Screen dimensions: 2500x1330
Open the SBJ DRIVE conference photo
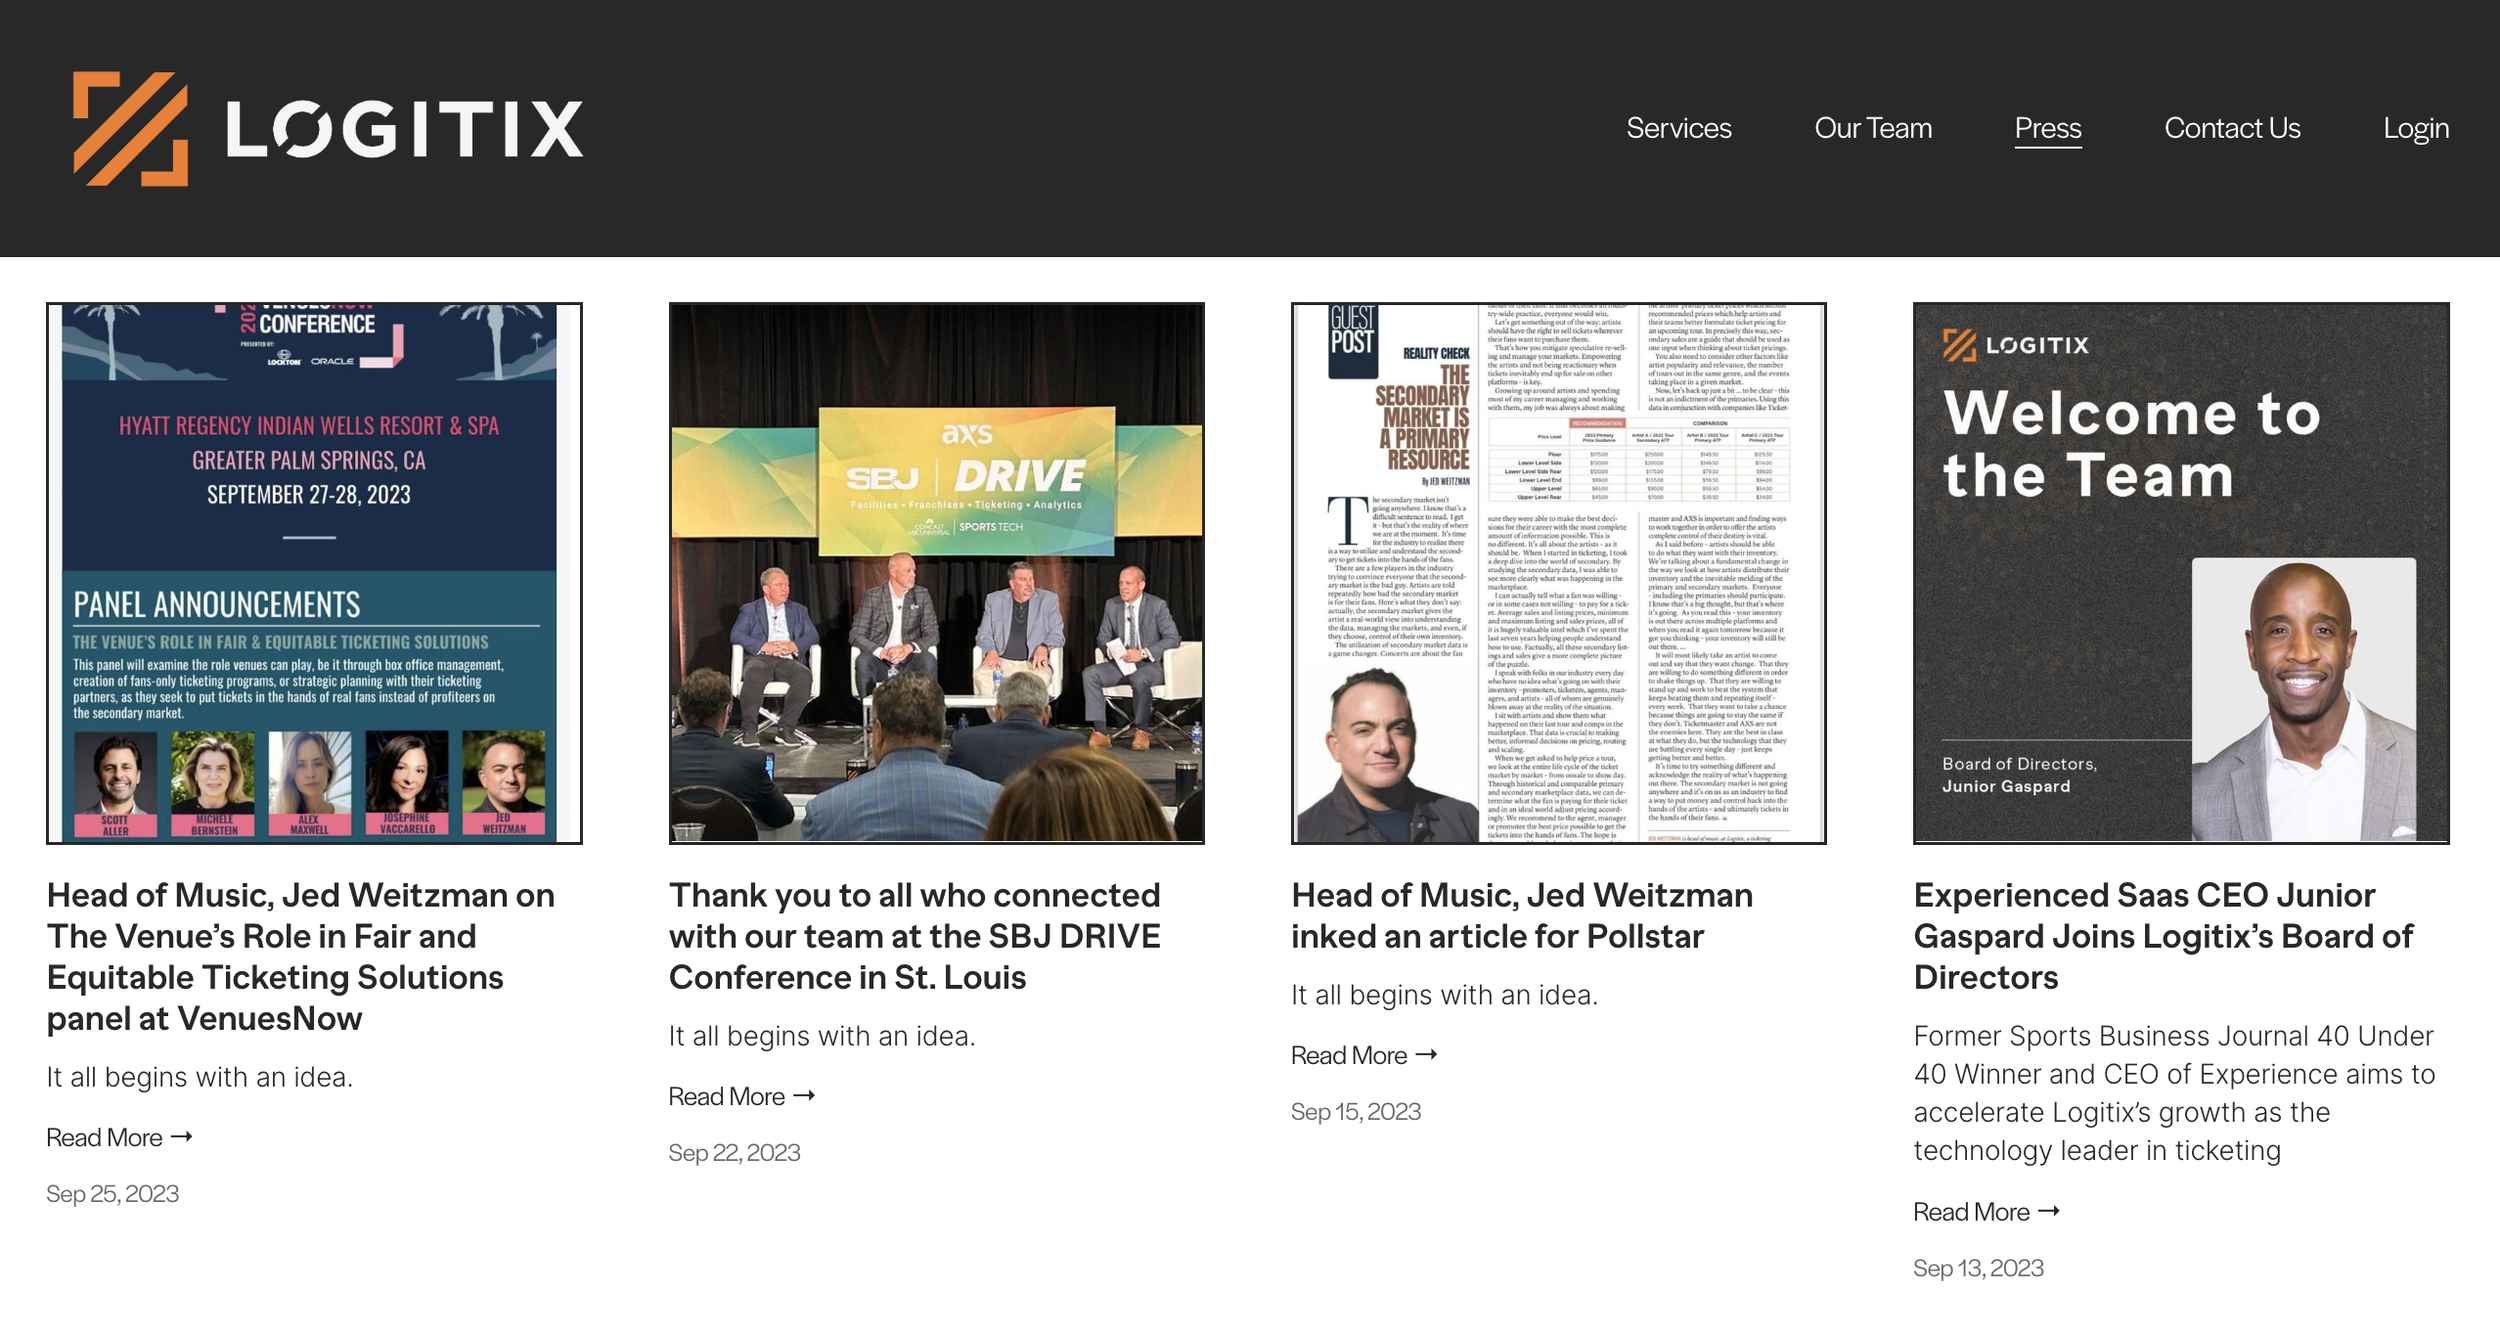pos(936,573)
